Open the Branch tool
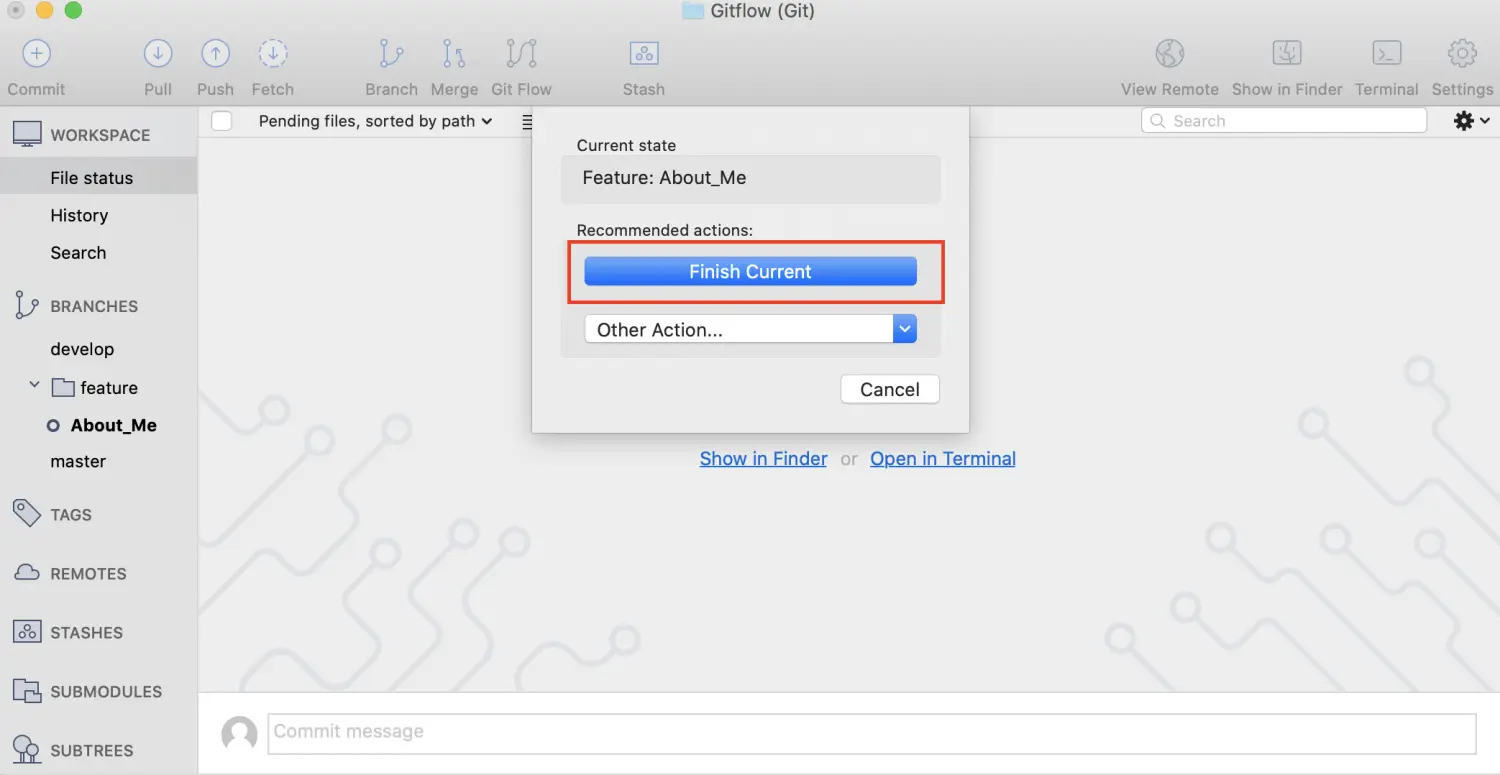1500x775 pixels. [x=391, y=53]
